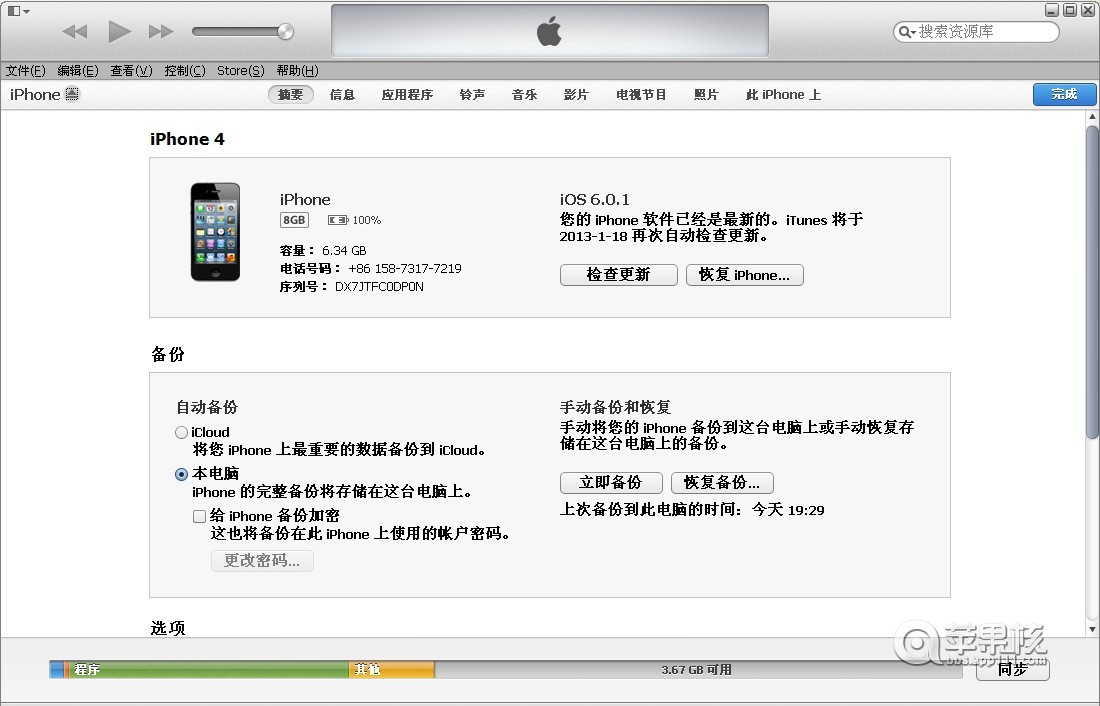Switch to the 照片 tab
Screen dimensions: 1100x706
point(706,95)
